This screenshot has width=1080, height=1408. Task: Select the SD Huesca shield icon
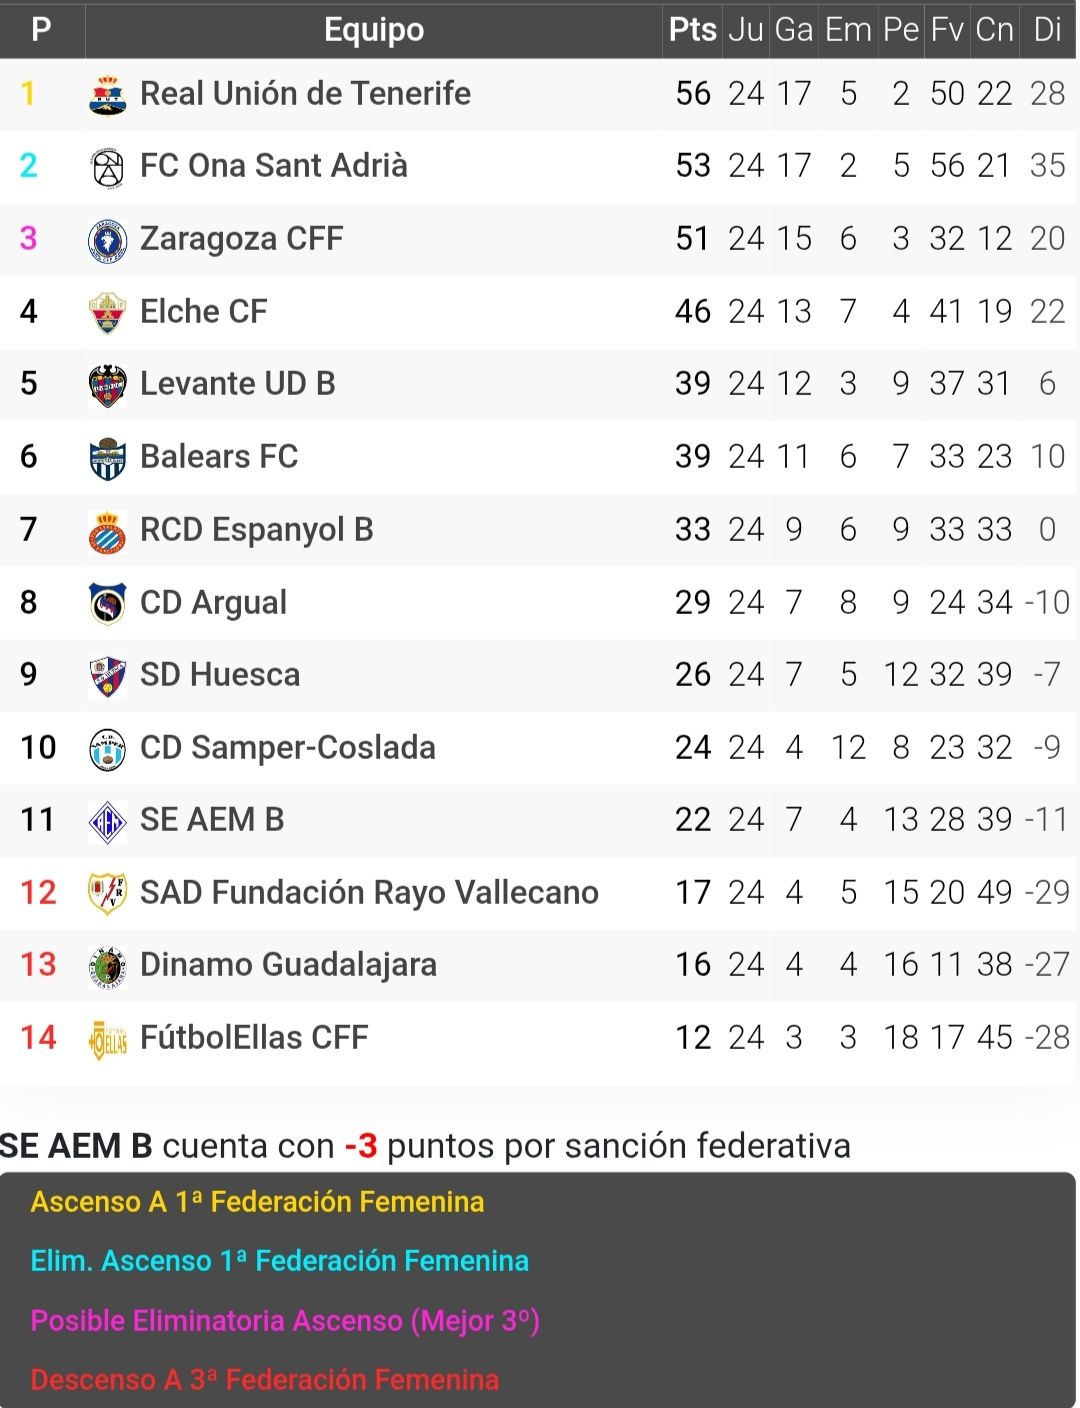108,676
